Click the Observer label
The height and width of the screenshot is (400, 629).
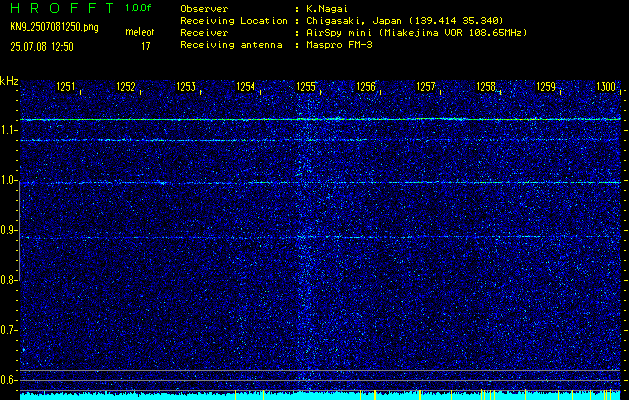pyautogui.click(x=204, y=8)
